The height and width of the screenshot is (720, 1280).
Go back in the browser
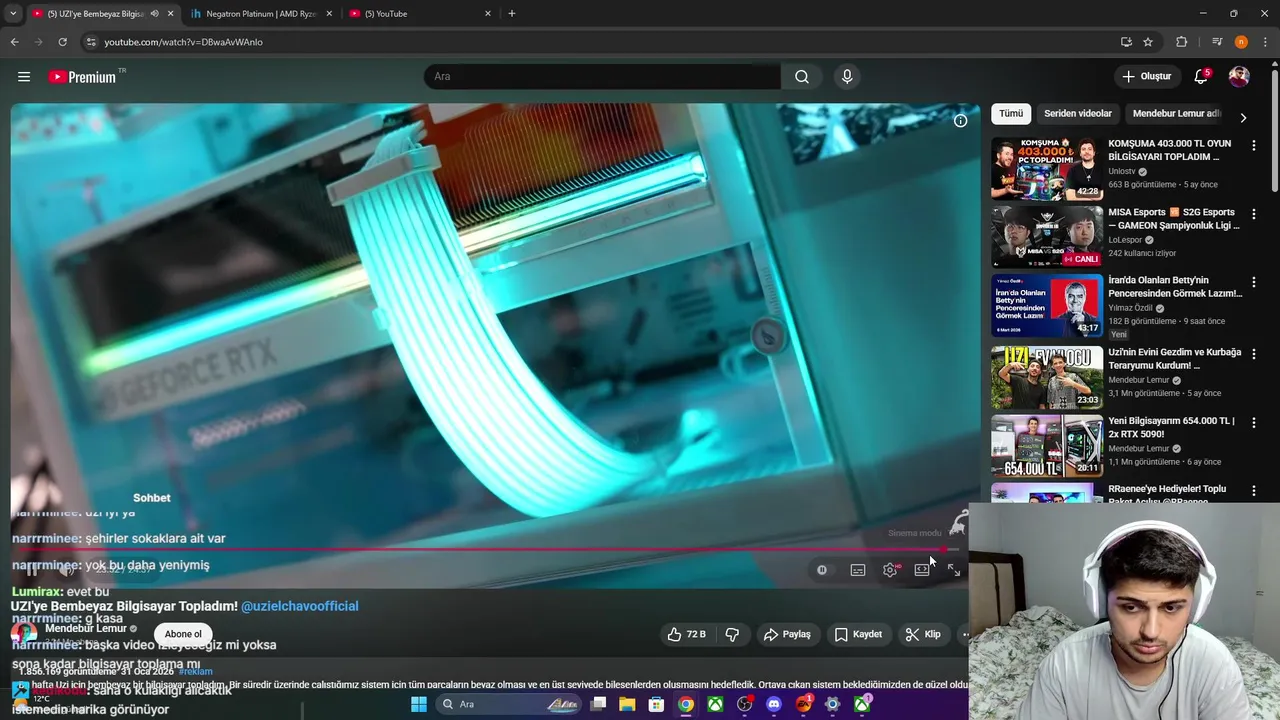(x=14, y=42)
